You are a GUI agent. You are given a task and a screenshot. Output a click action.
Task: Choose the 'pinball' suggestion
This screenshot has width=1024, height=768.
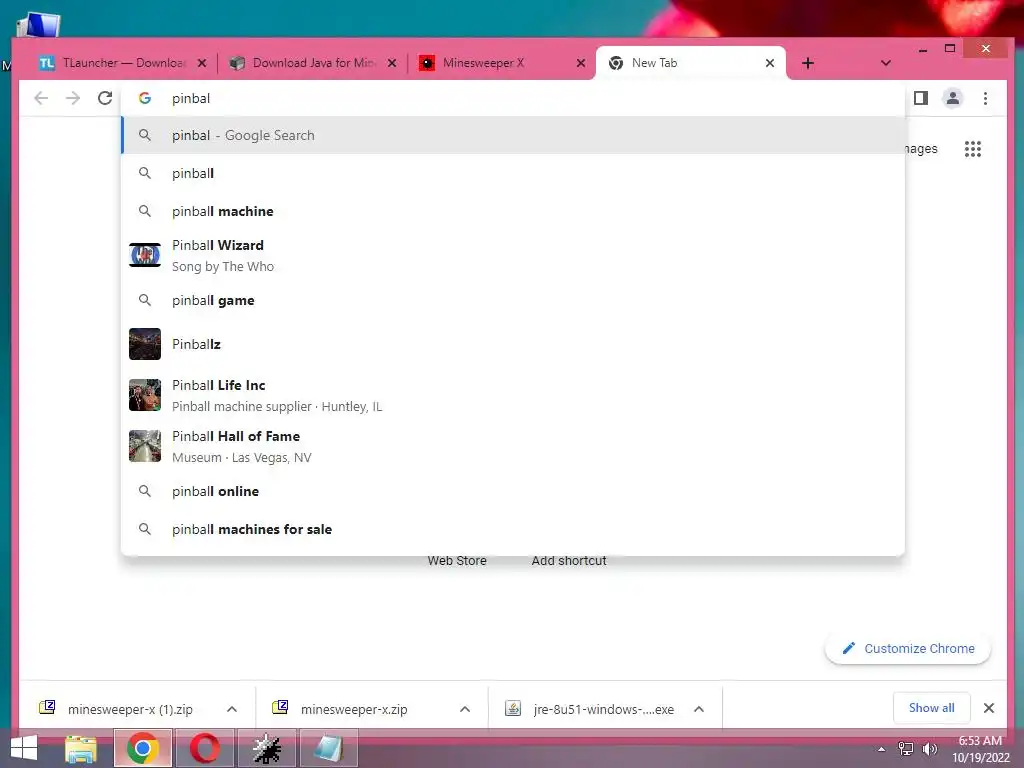[x=513, y=173]
